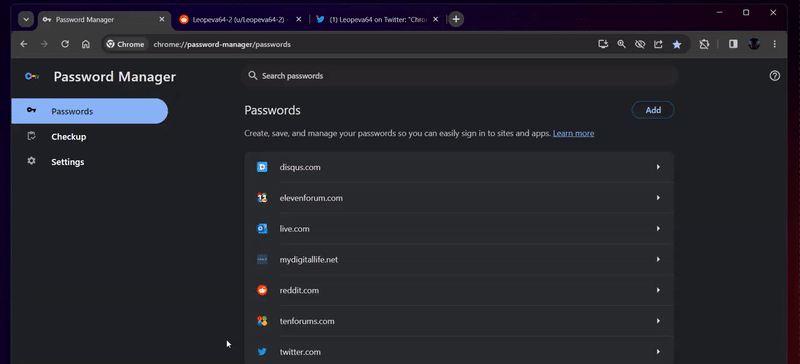Click the Search passwords field

(x=459, y=76)
